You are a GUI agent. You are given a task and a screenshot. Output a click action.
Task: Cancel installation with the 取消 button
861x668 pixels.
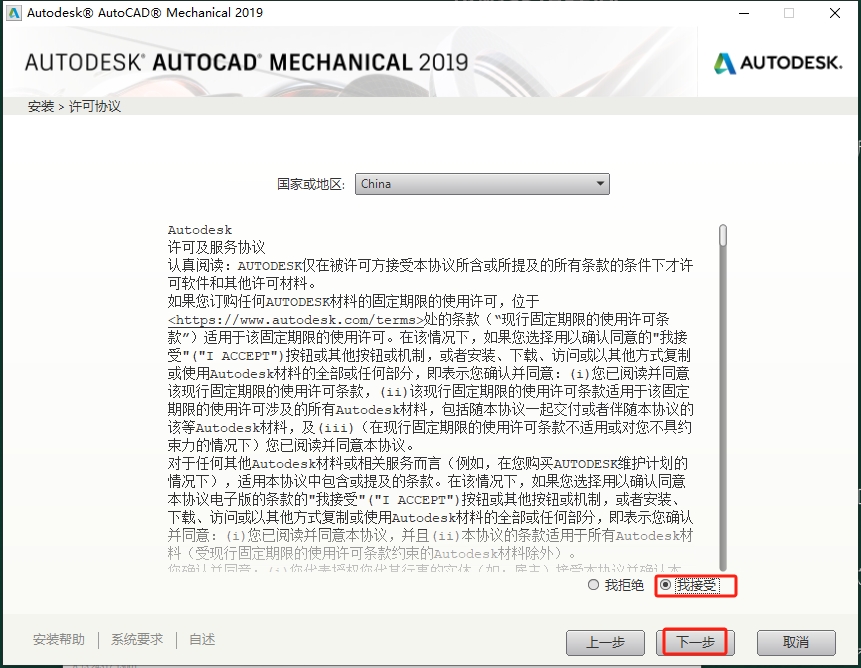[796, 642]
